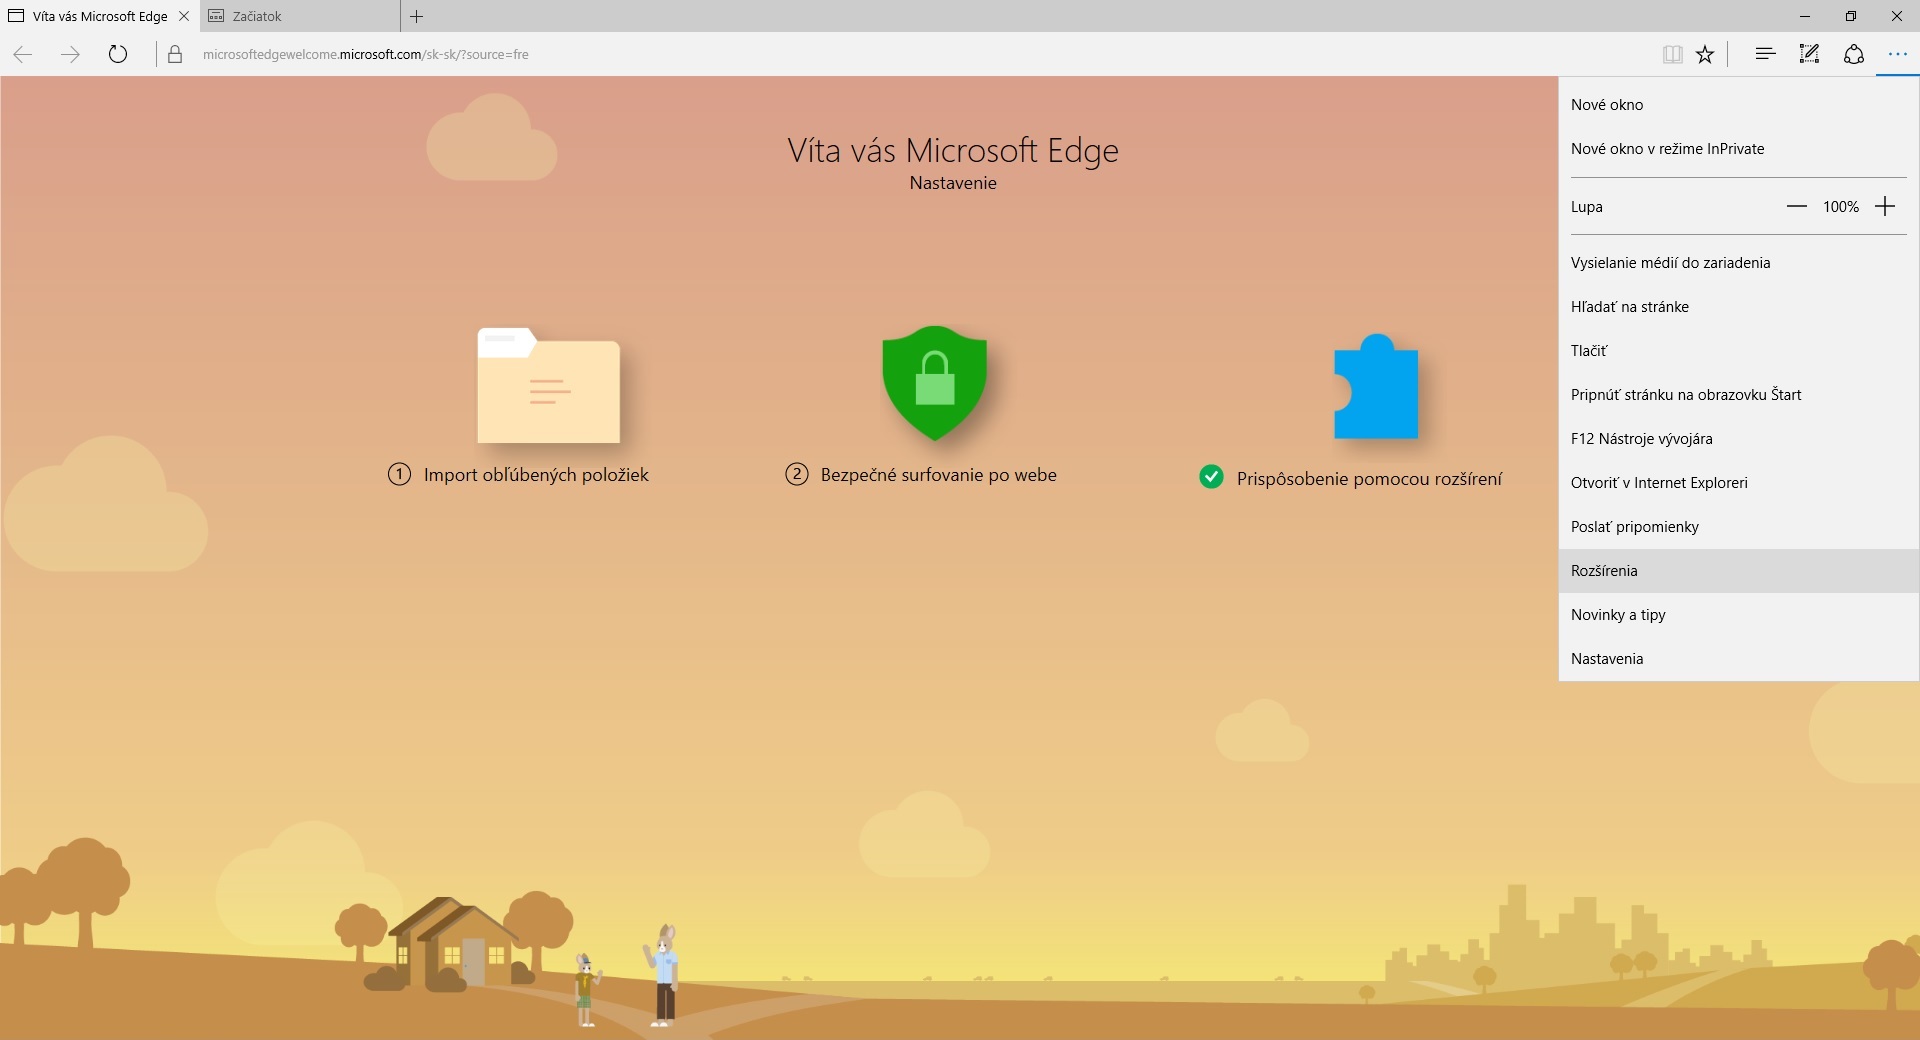Select Vysielanie médií do zariadenia

pos(1739,262)
